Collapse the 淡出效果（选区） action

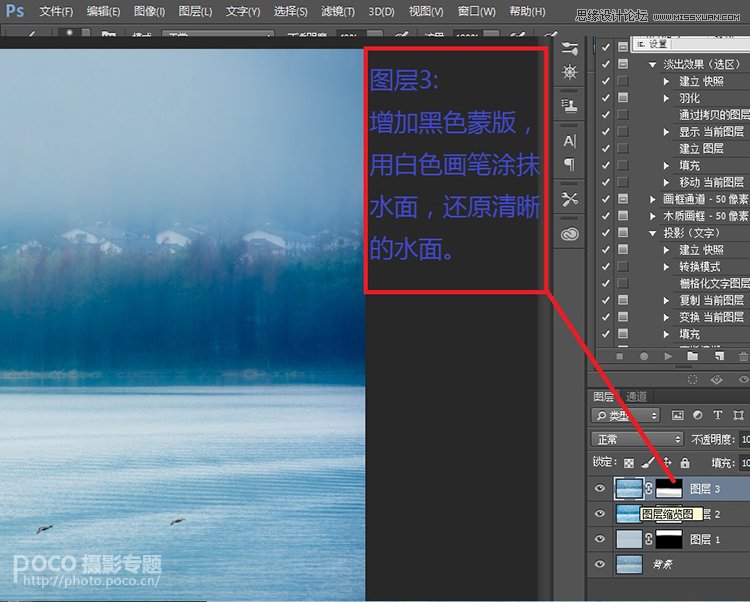point(652,65)
